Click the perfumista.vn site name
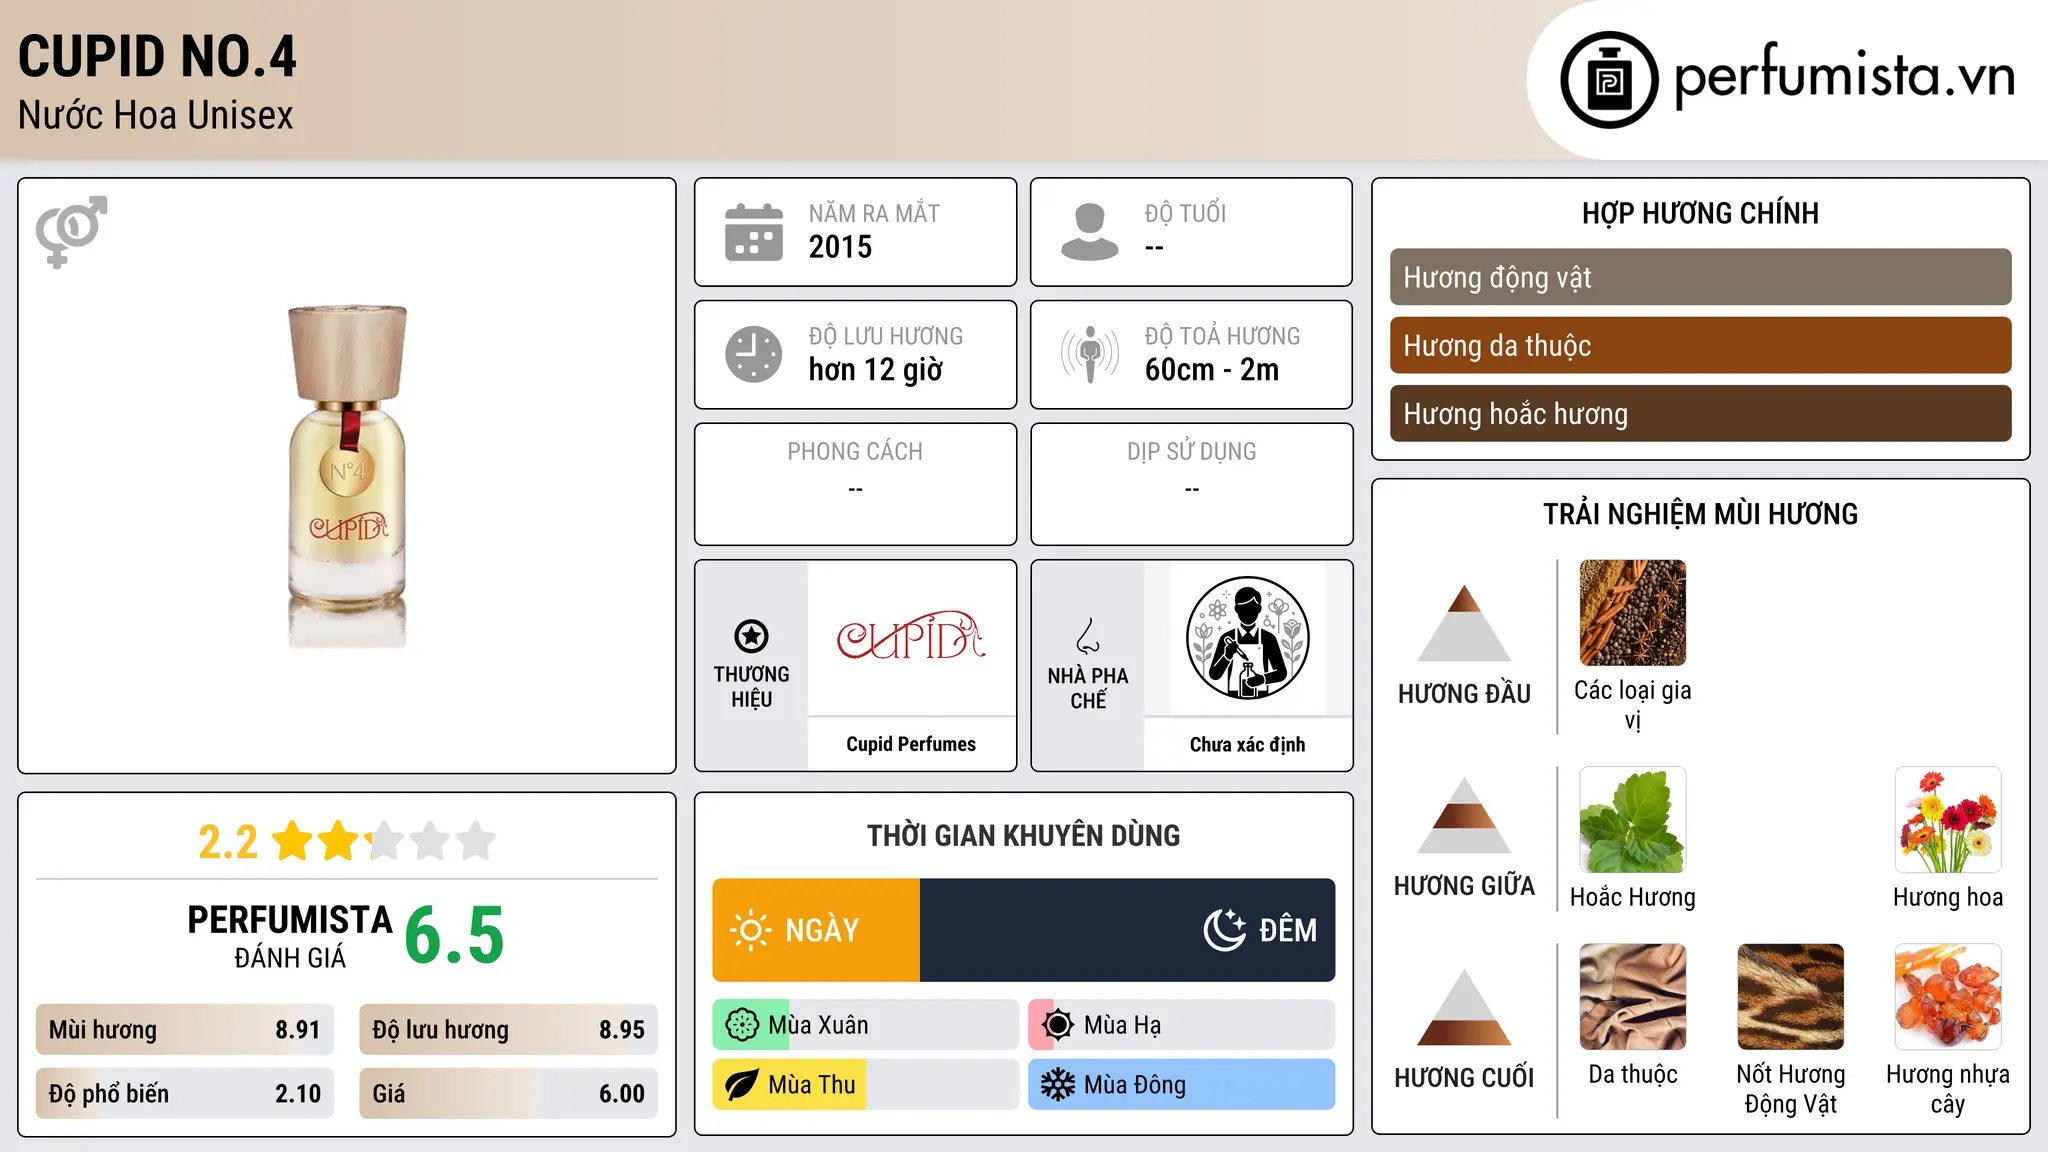Viewport: 2048px width, 1152px height. pyautogui.click(x=1844, y=76)
